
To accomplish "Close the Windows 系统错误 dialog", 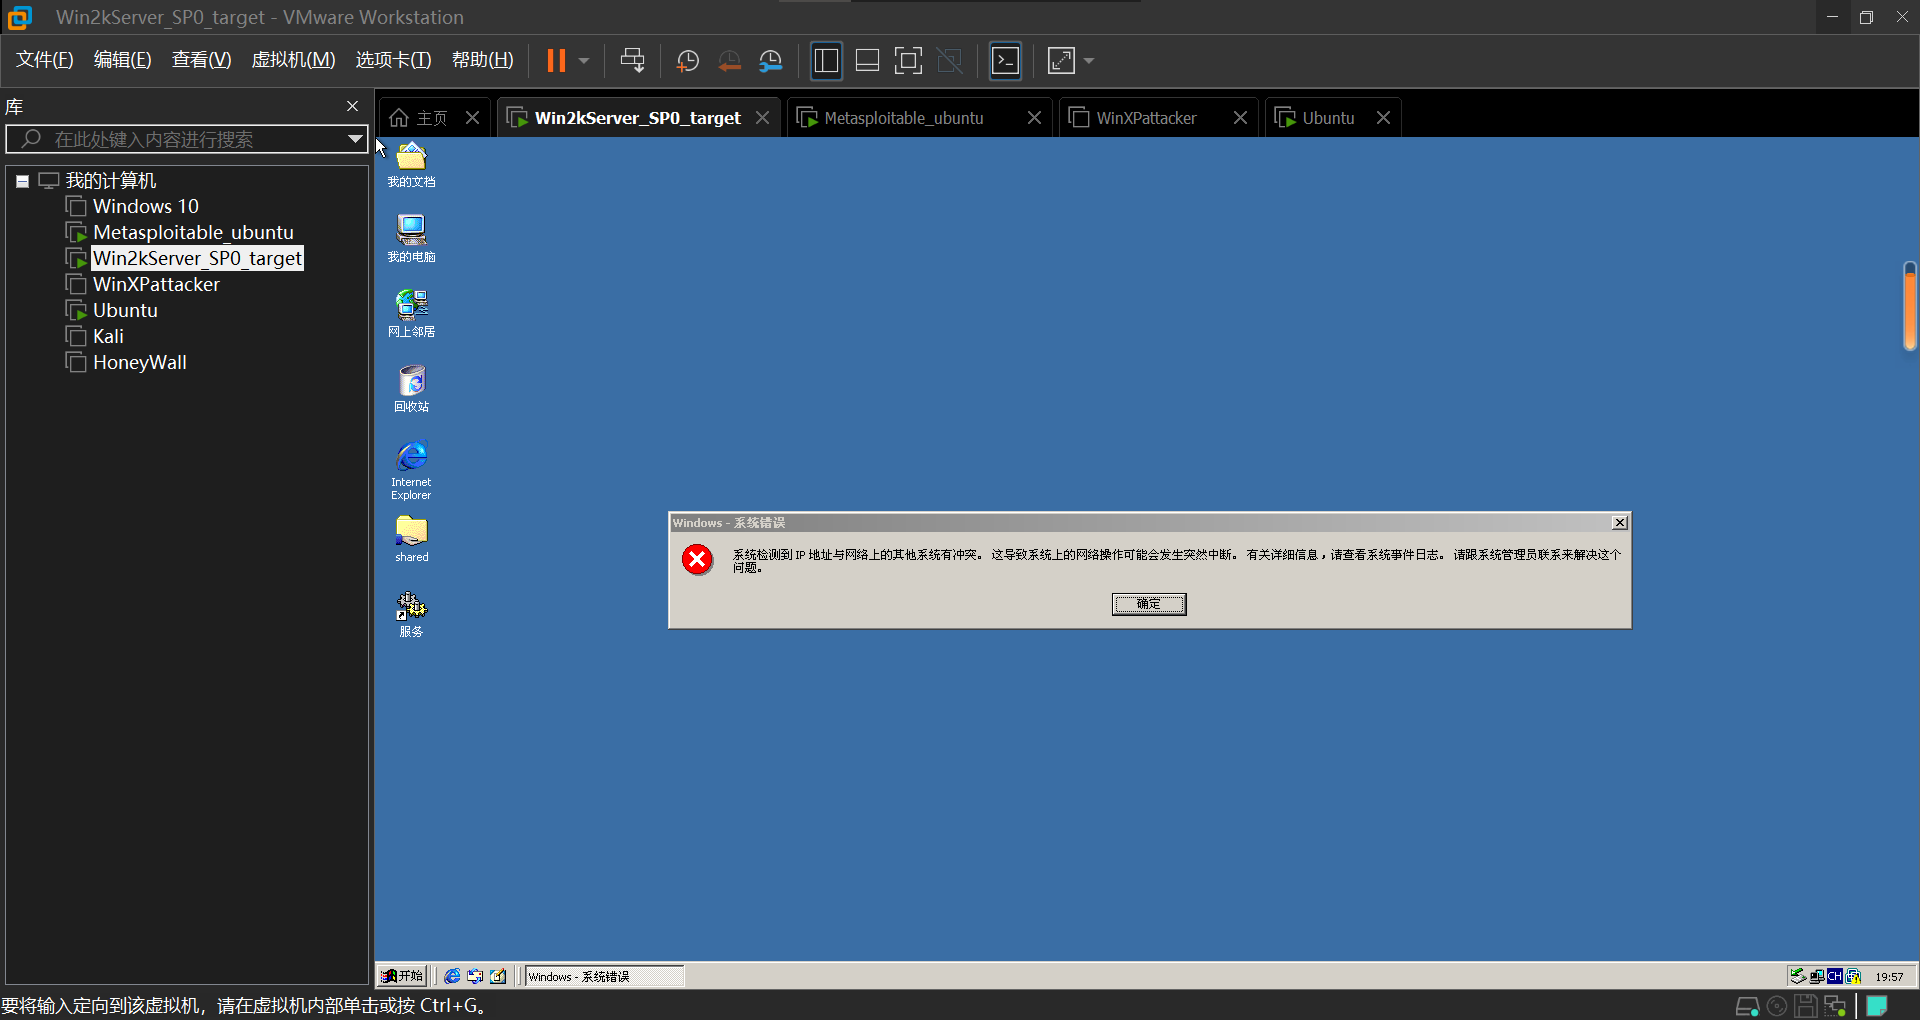I will pyautogui.click(x=1619, y=523).
